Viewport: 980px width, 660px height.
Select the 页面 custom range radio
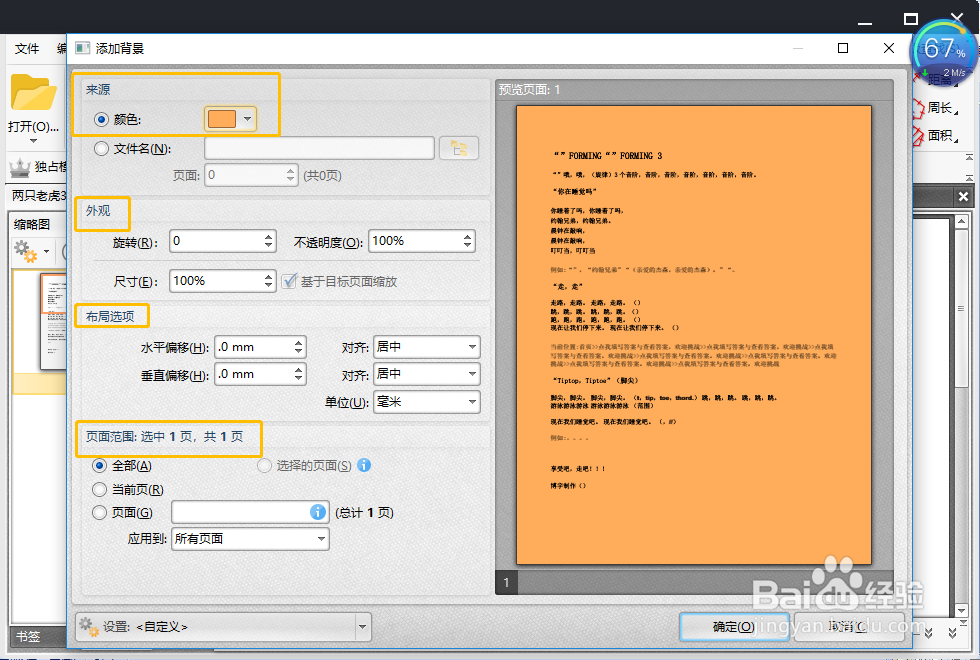pyautogui.click(x=99, y=512)
